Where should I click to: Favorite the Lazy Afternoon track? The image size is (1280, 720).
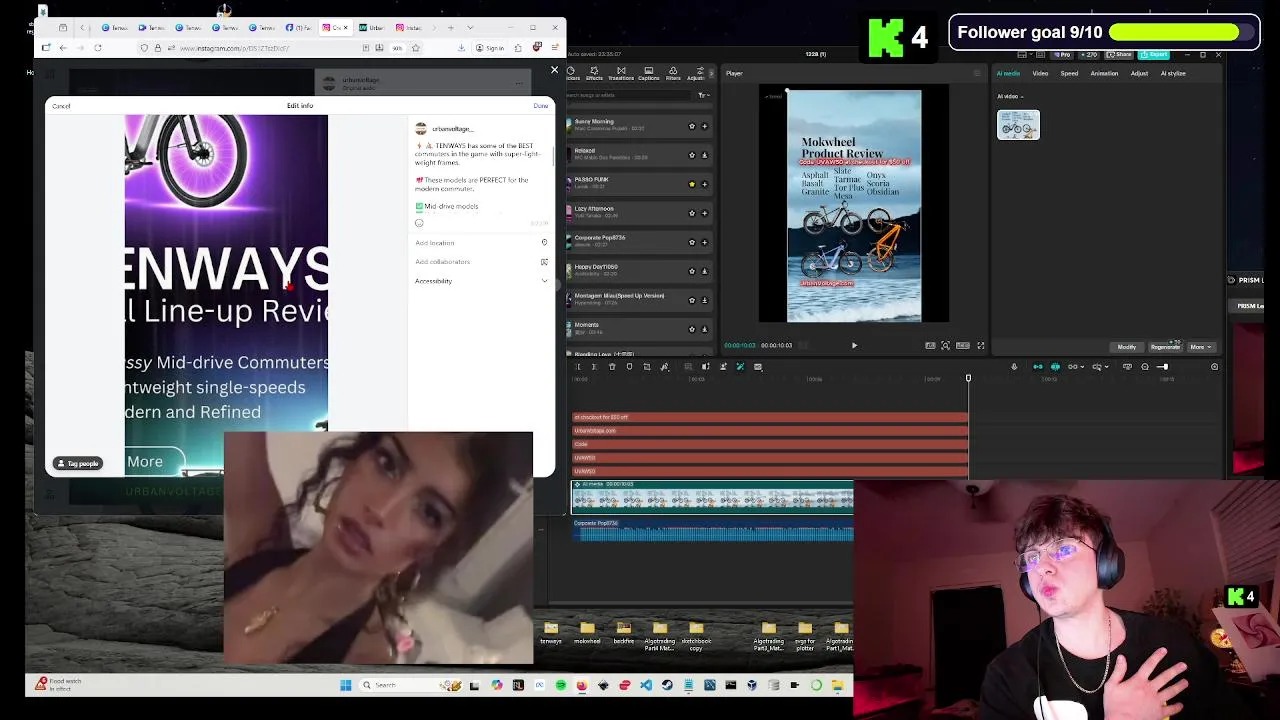[691, 213]
